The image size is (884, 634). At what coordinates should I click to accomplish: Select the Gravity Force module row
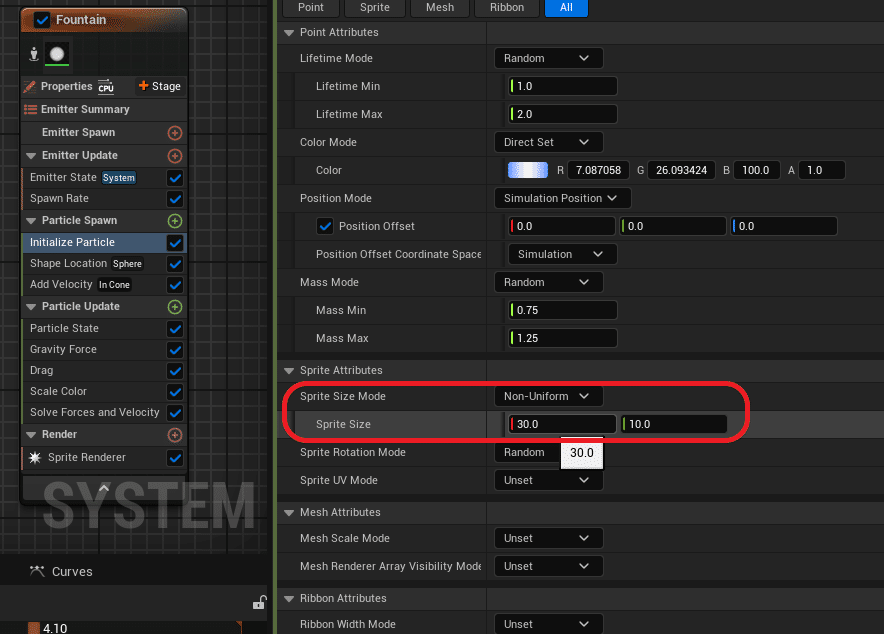click(104, 349)
